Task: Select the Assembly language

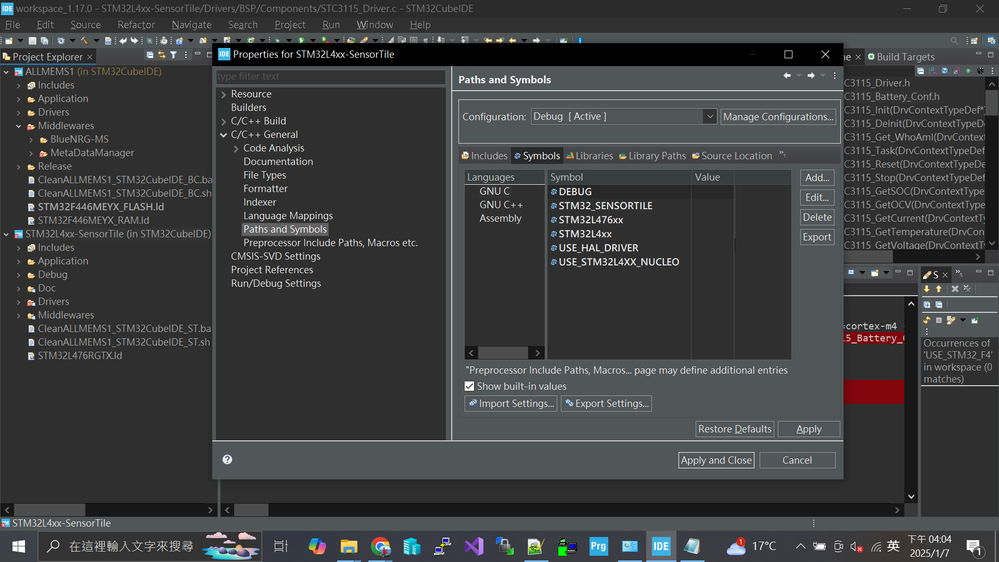Action: 500,219
